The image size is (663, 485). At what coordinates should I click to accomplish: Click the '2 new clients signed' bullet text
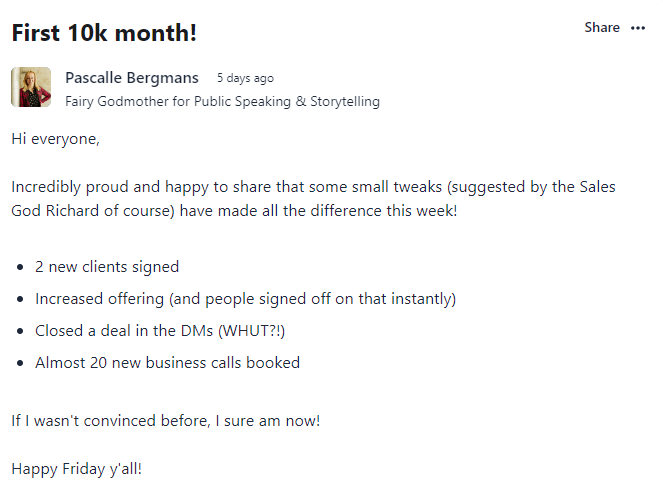click(x=107, y=267)
